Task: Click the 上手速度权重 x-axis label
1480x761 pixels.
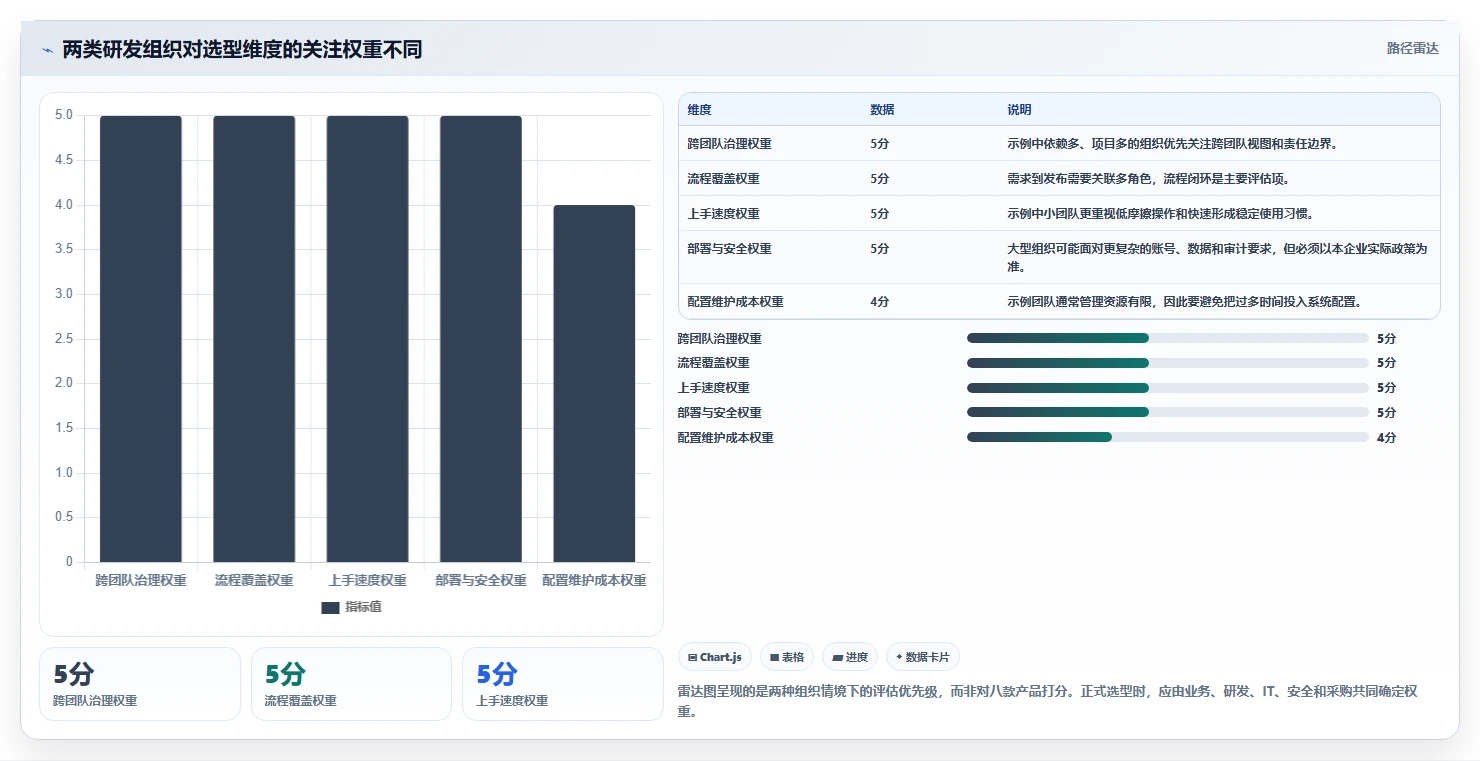Action: click(368, 581)
